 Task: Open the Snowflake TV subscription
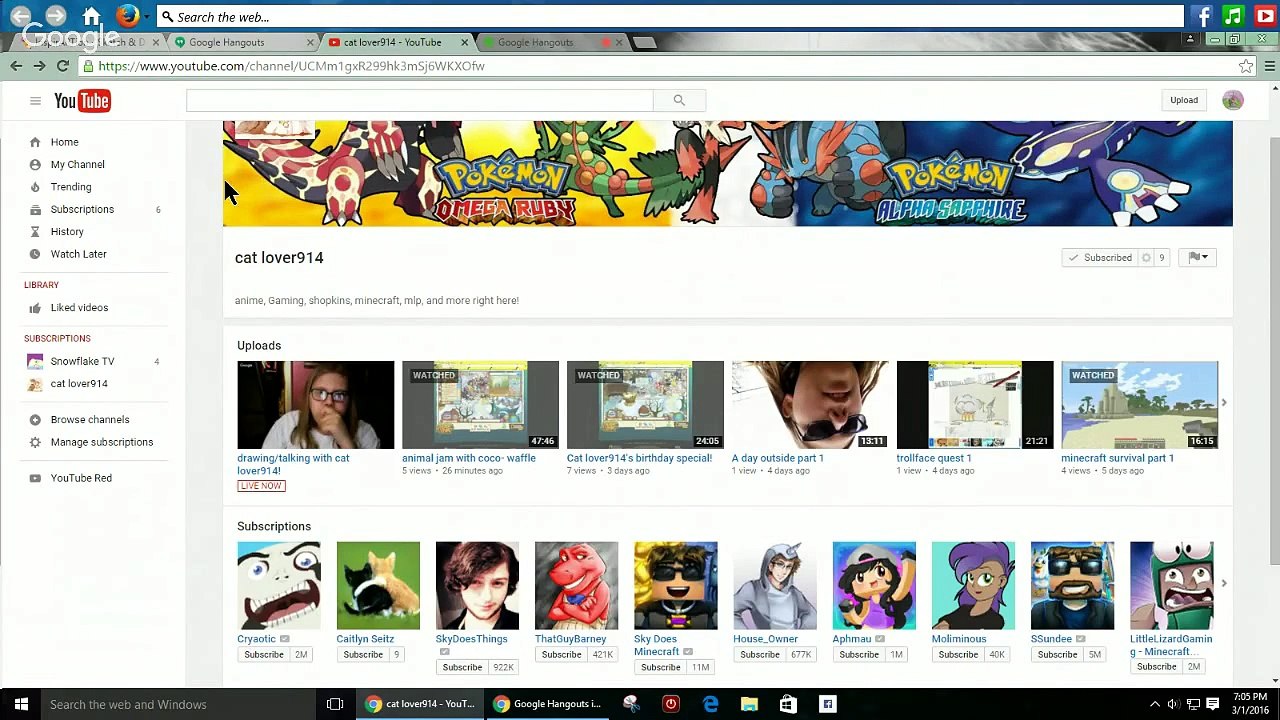(82, 361)
